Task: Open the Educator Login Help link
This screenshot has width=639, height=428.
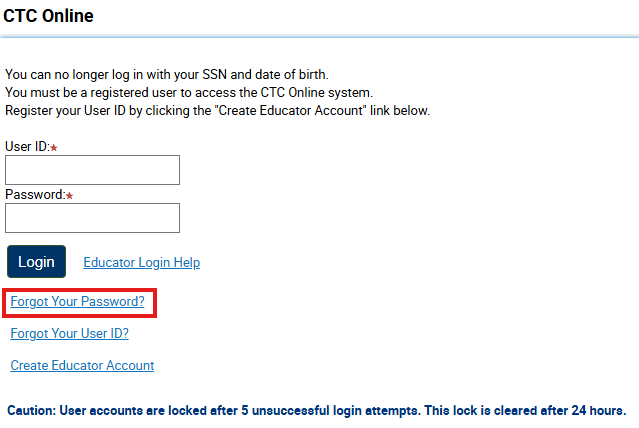Action: [x=141, y=263]
